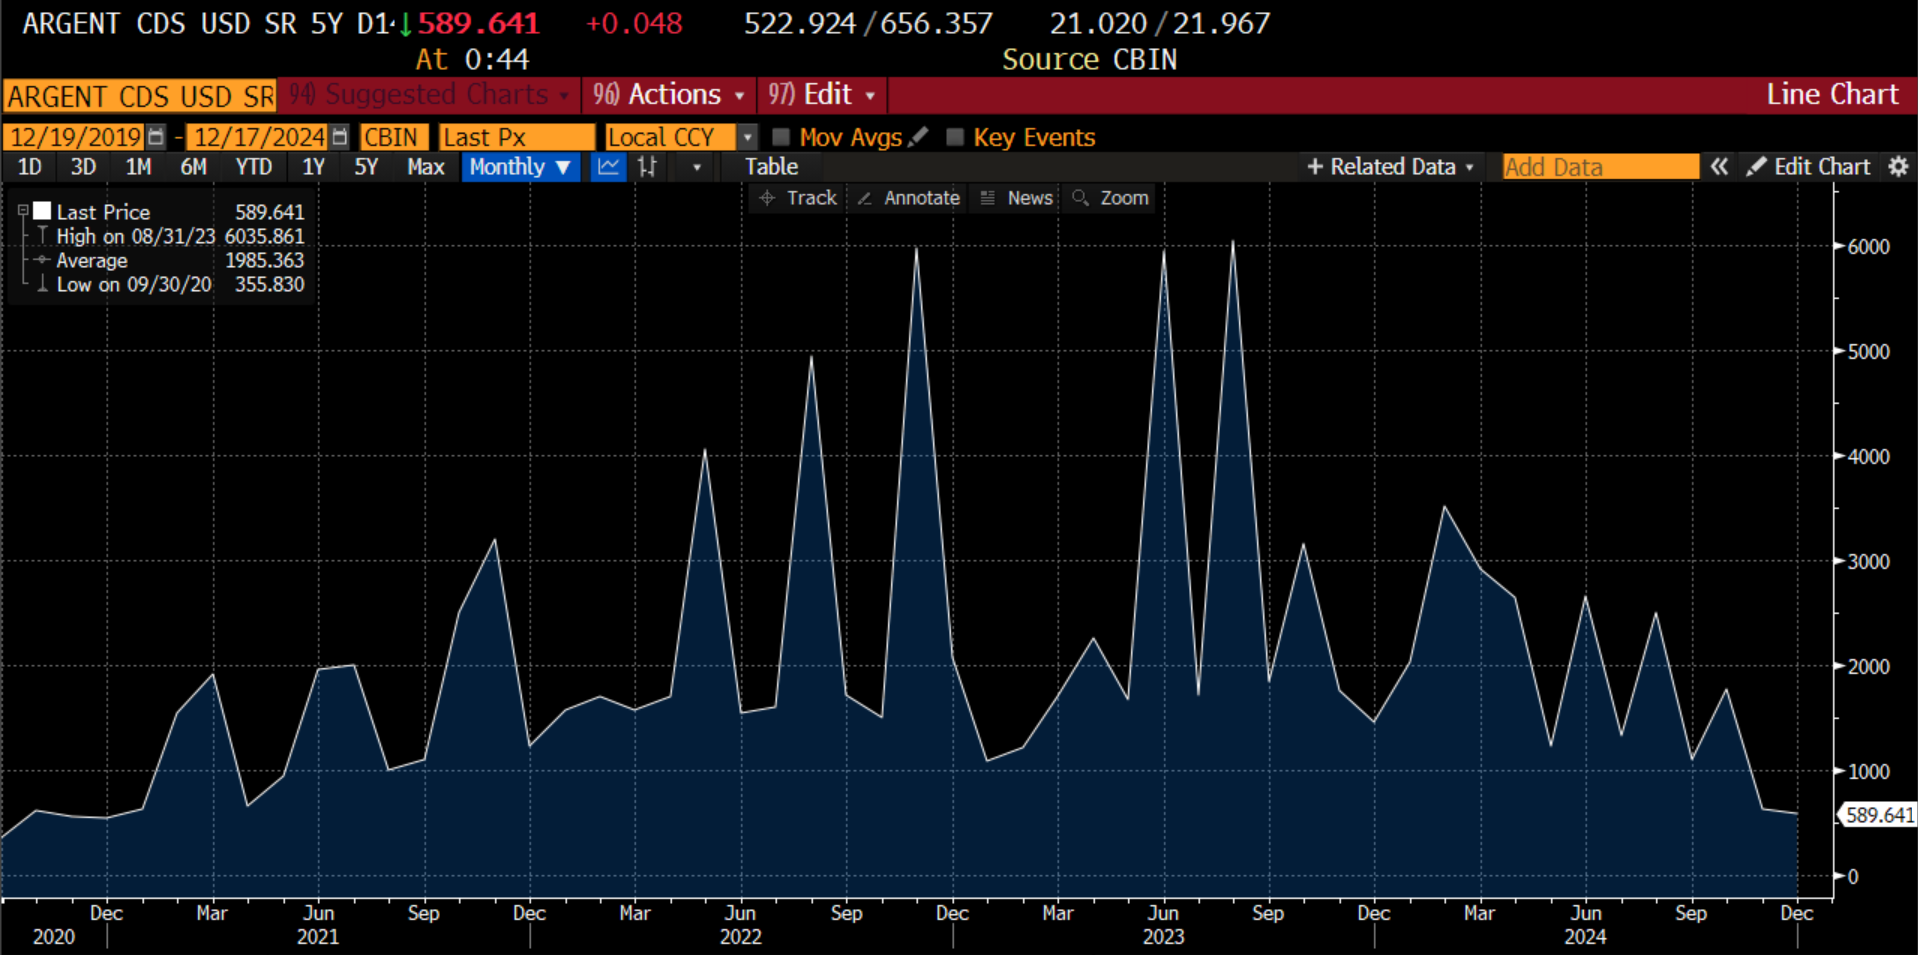Activate the Track crosshair tool
This screenshot has width=1918, height=955.
click(x=798, y=198)
